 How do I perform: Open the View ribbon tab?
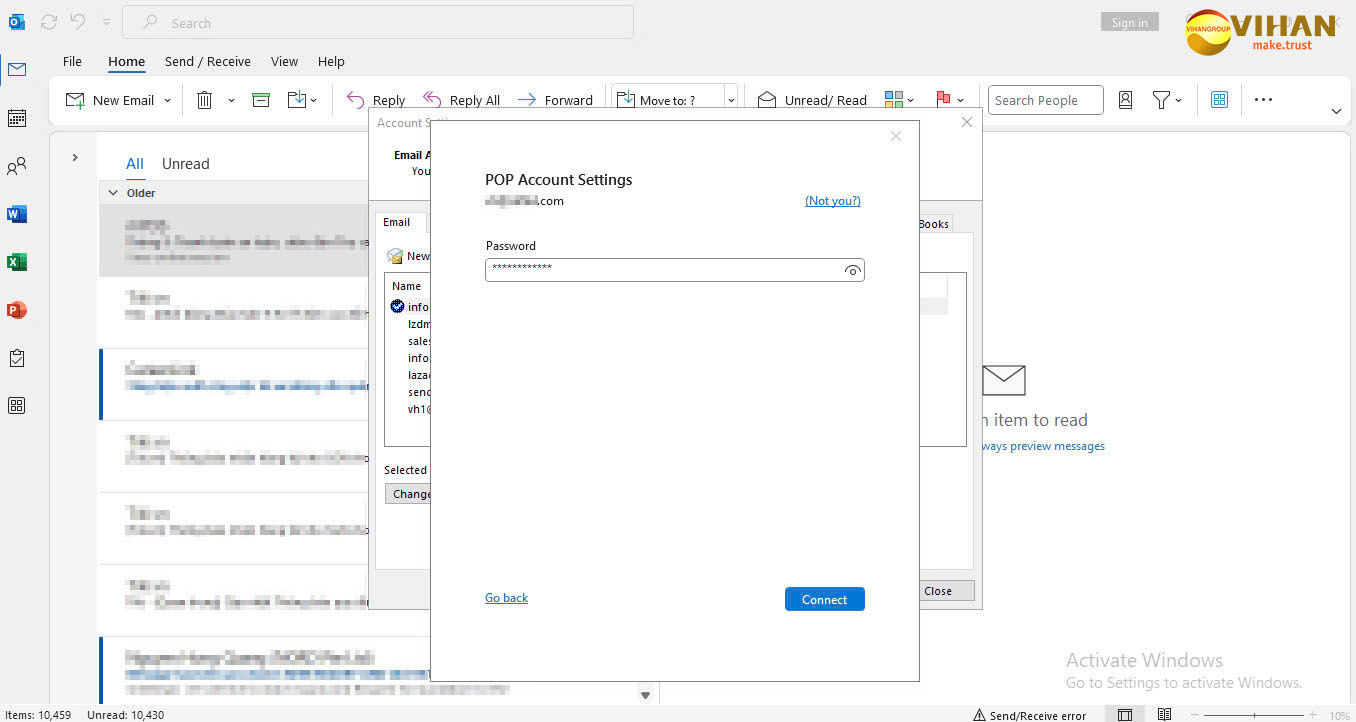284,61
